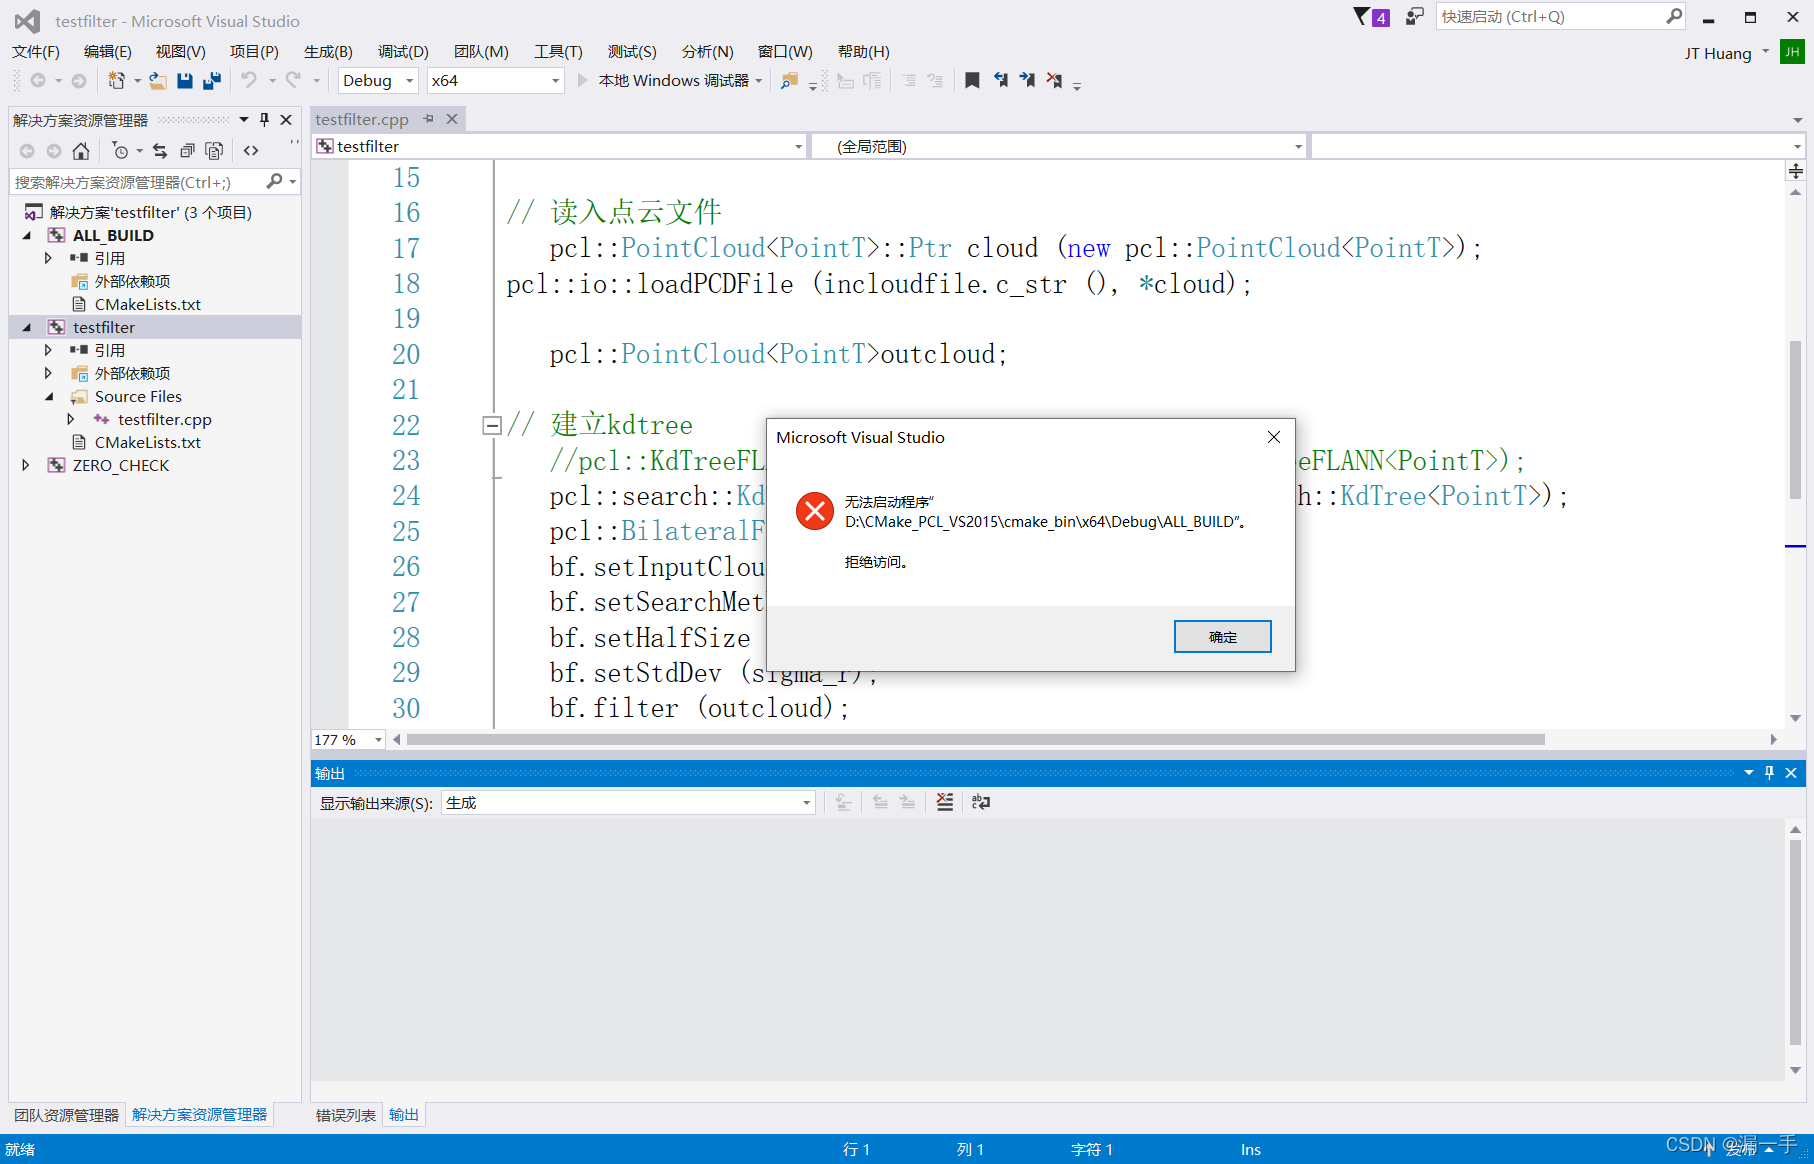Click Pending Changes Filter clock icon

[x=121, y=151]
